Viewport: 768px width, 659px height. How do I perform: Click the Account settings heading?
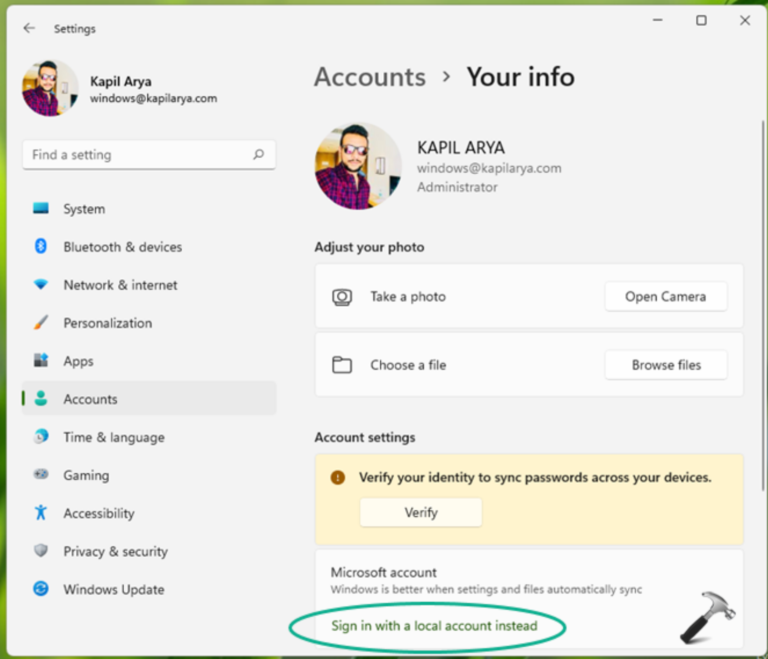(x=365, y=437)
